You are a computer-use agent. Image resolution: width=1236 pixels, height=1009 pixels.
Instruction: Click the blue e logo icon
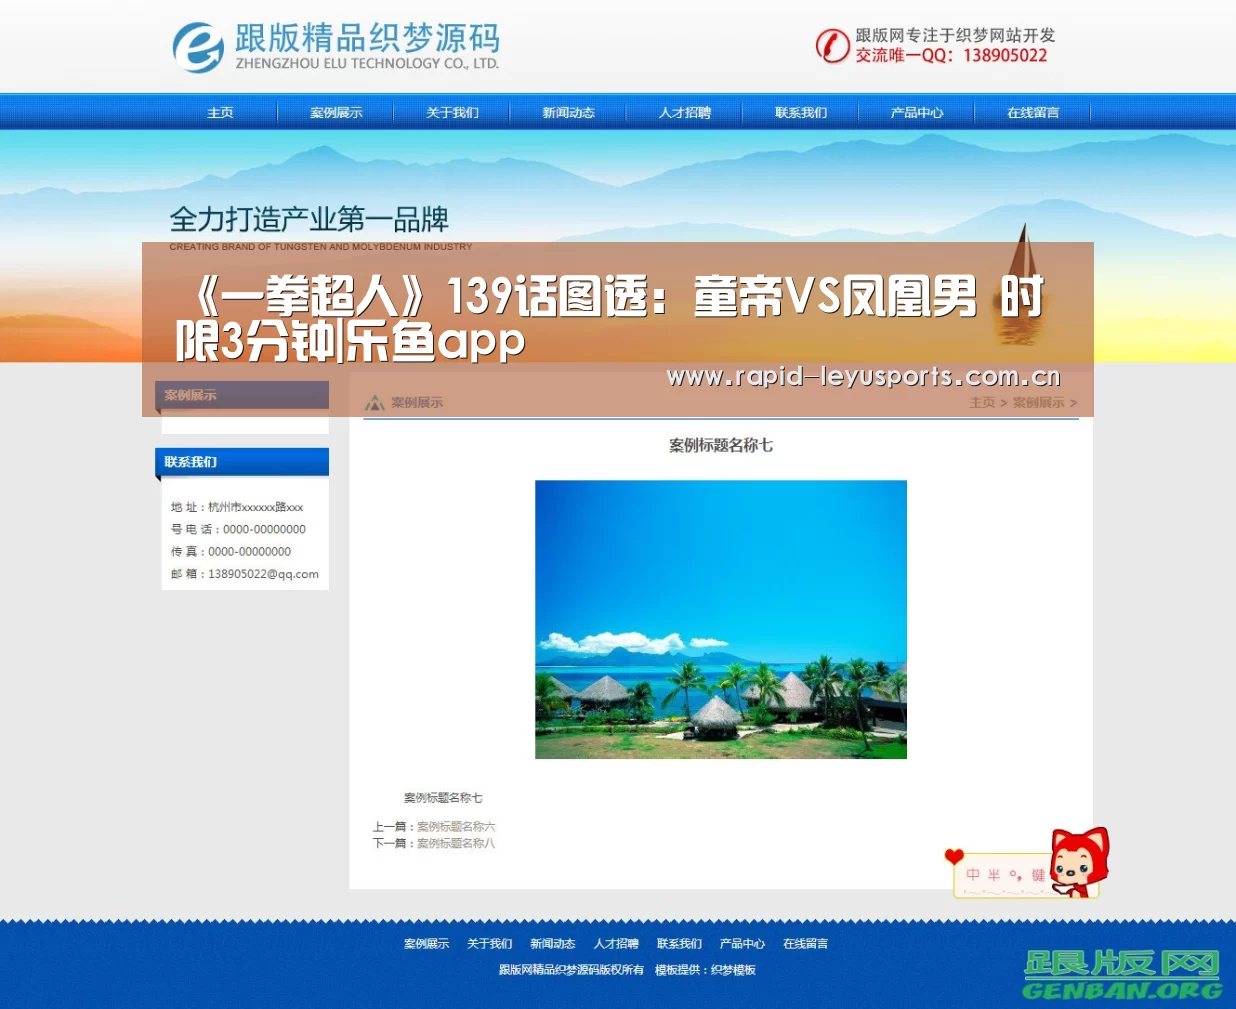coord(198,47)
